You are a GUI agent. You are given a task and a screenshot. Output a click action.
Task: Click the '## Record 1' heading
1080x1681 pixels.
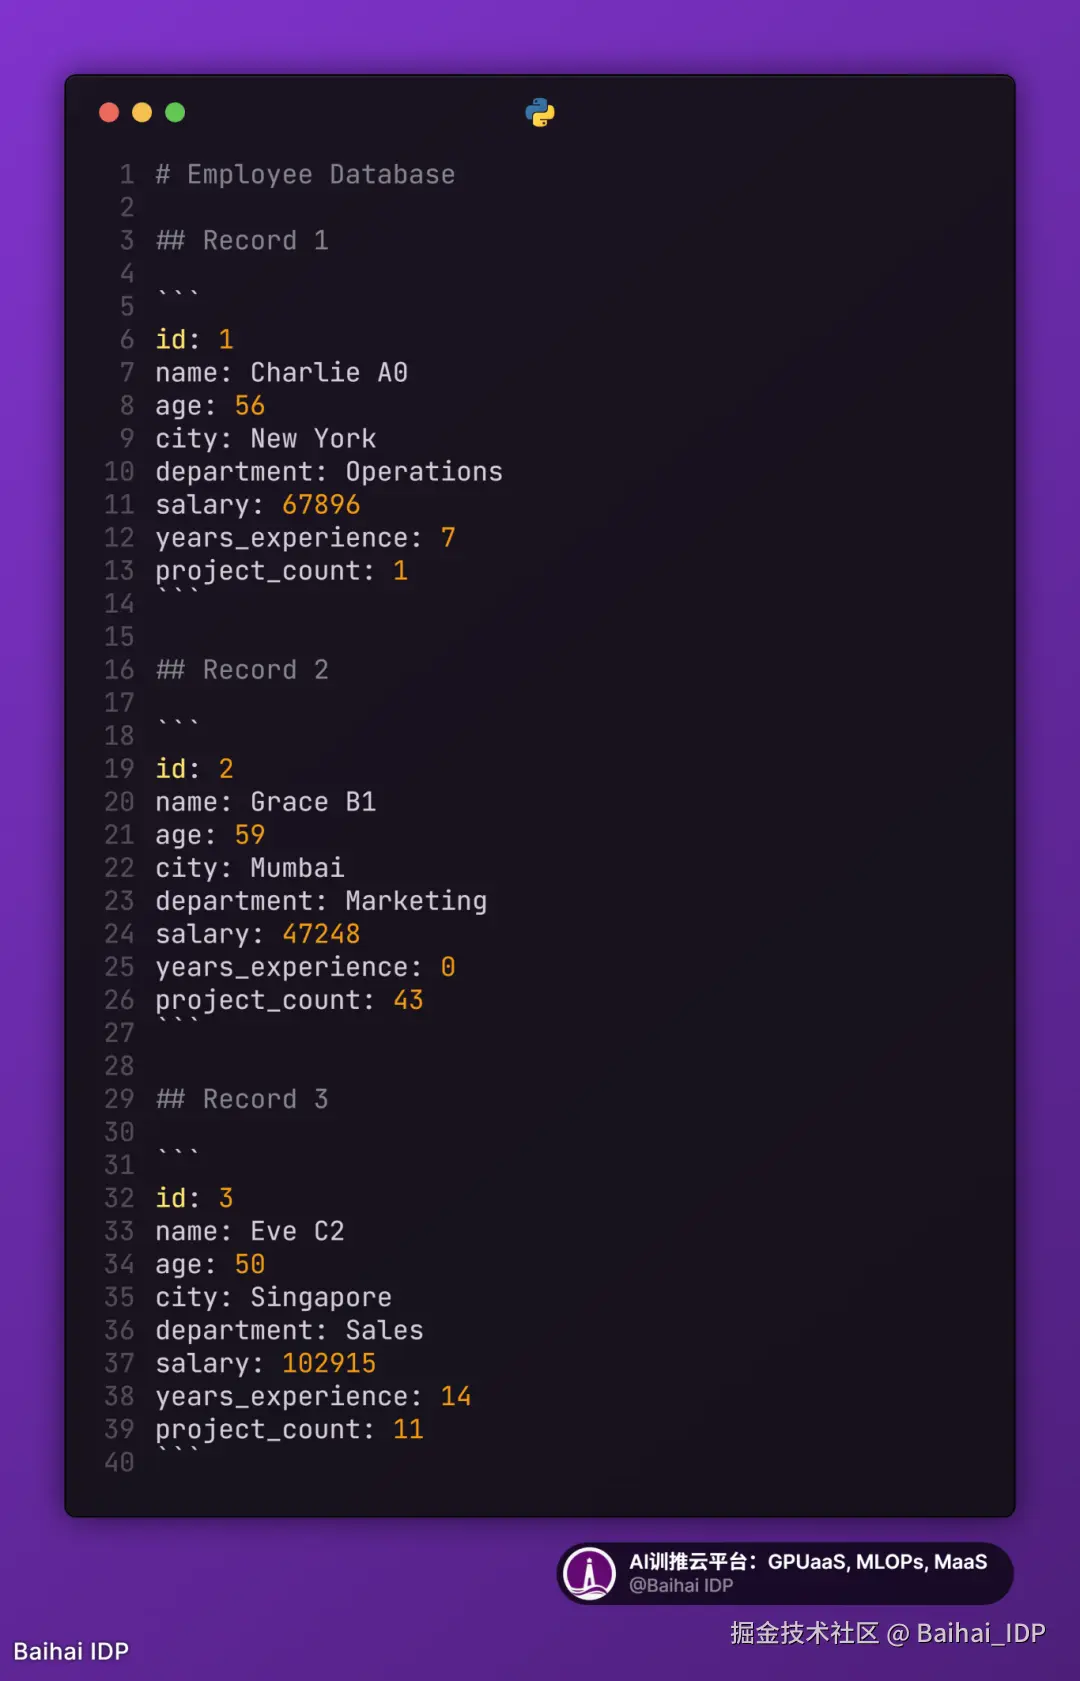pyautogui.click(x=242, y=240)
